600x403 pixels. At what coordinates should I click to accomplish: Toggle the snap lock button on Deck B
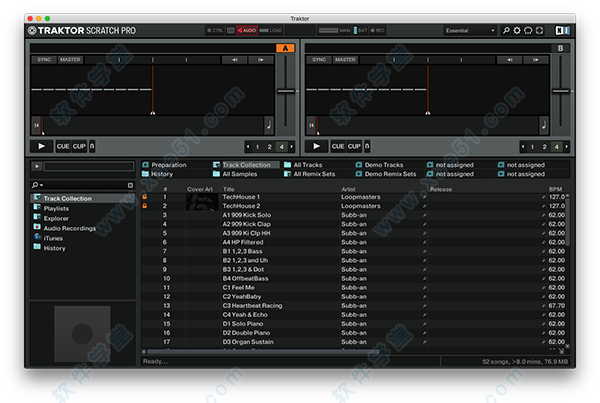[x=367, y=146]
